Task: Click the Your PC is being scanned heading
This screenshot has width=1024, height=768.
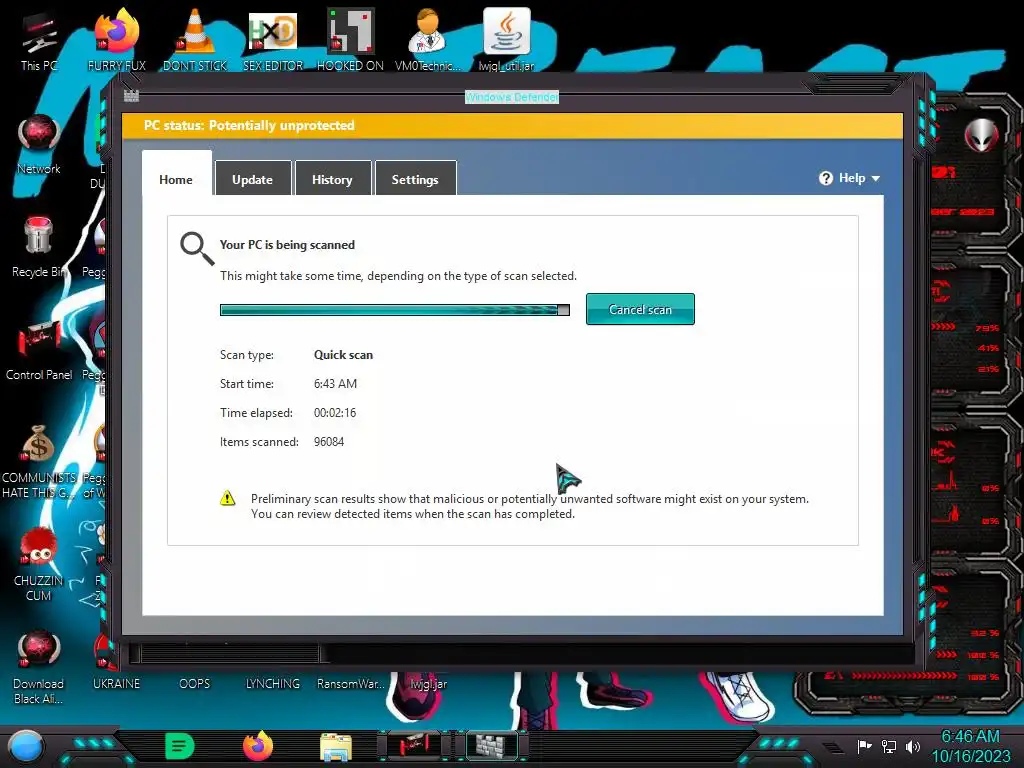Action: [287, 245]
